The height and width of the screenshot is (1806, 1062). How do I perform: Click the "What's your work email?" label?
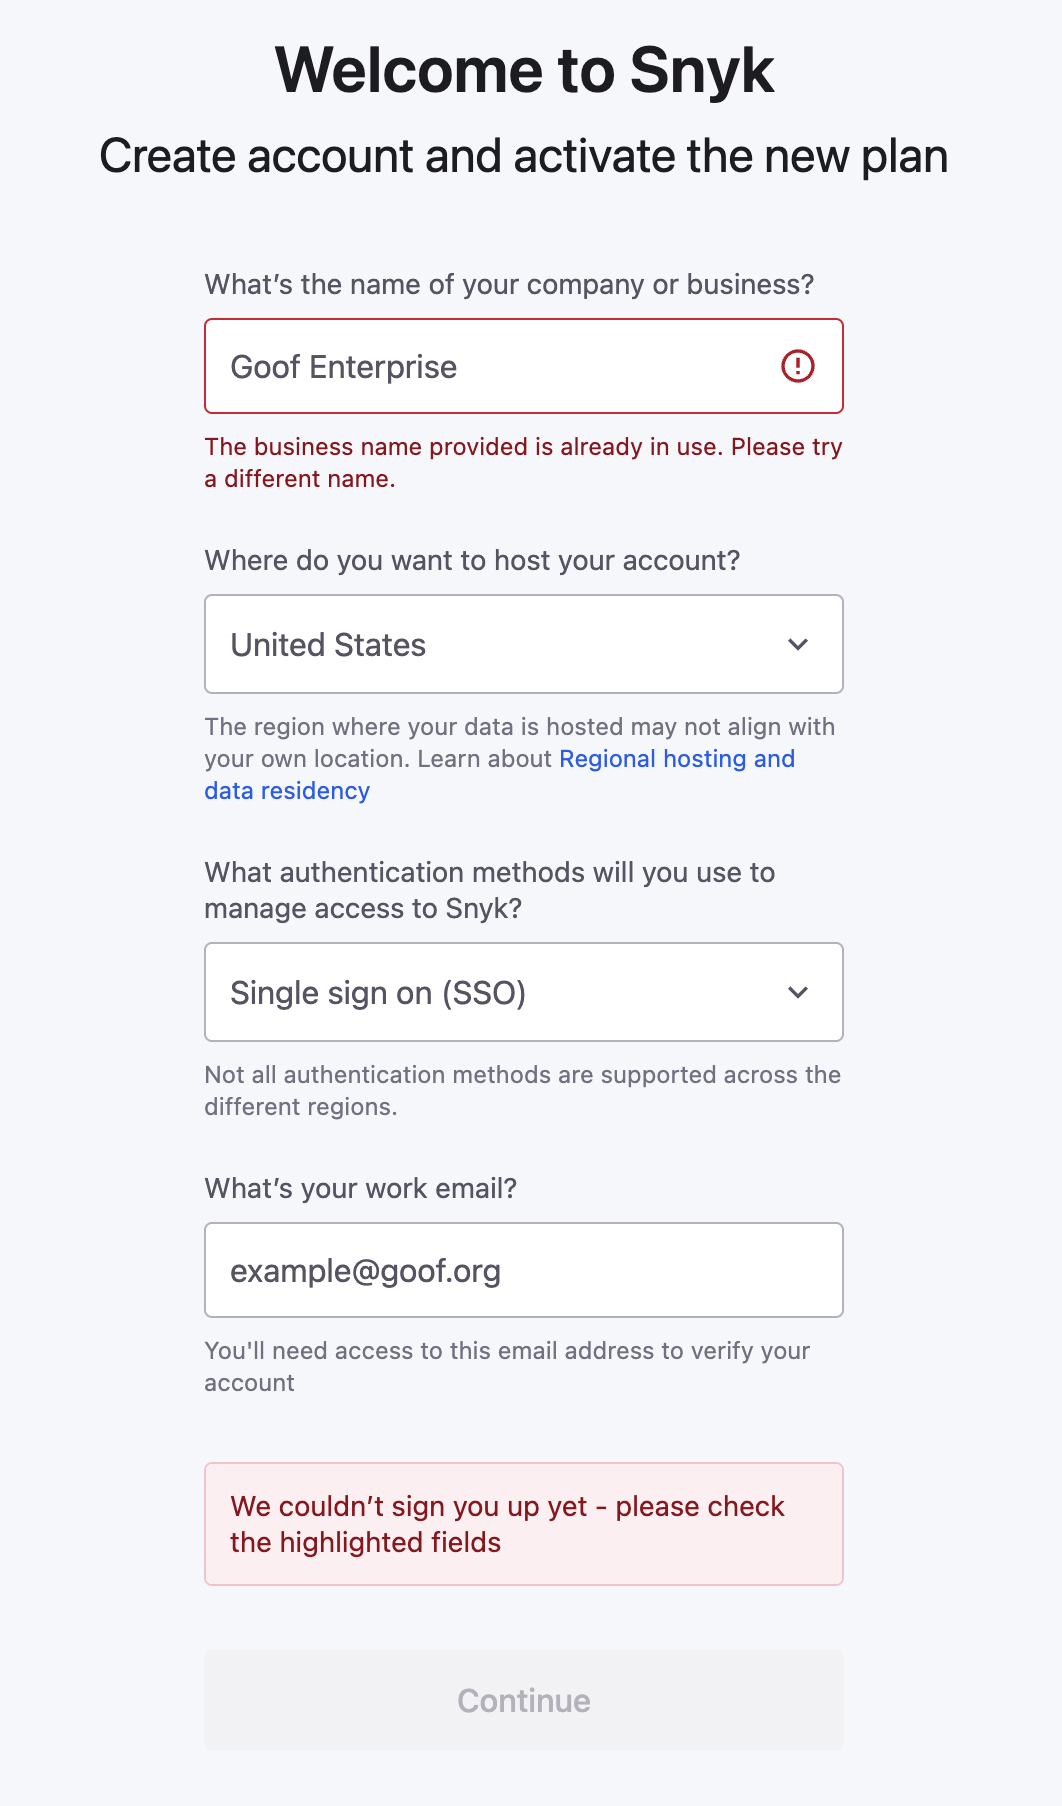pyautogui.click(x=360, y=1188)
